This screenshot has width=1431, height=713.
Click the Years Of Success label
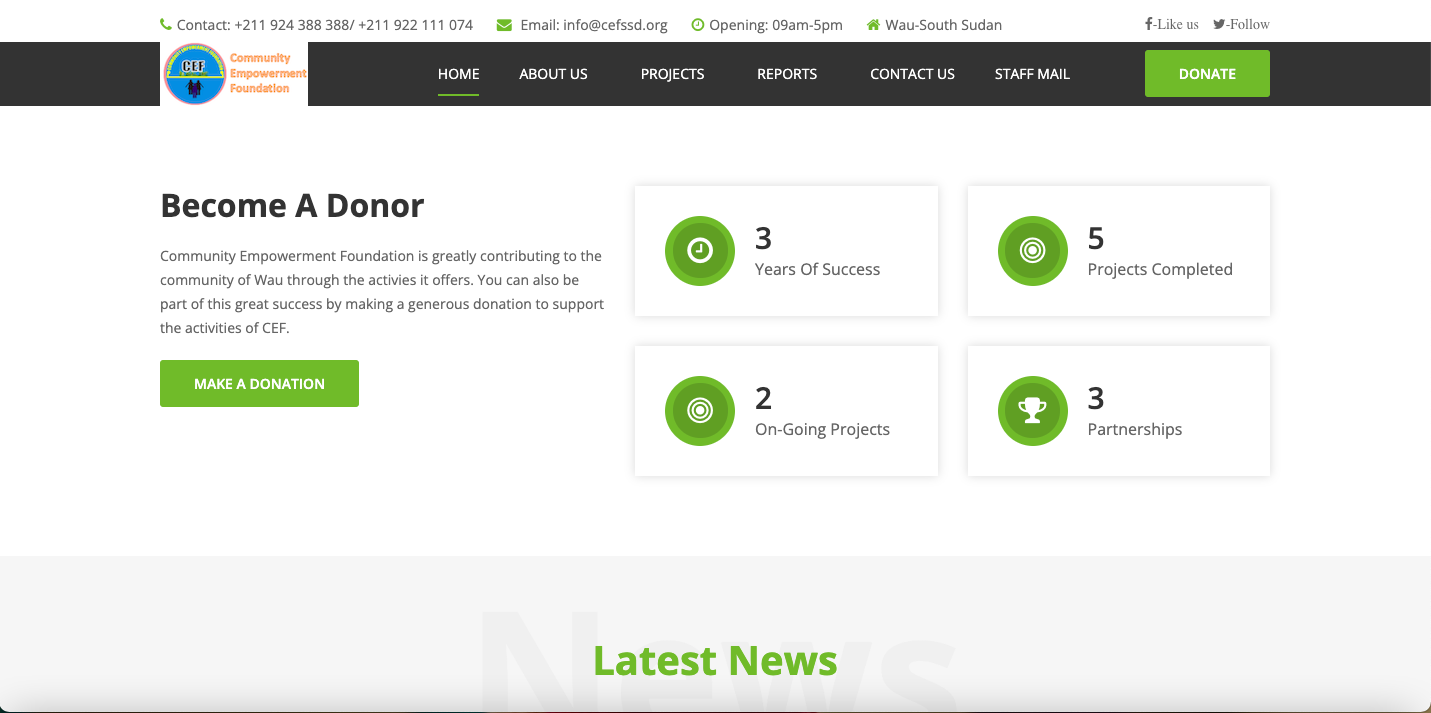coord(818,269)
